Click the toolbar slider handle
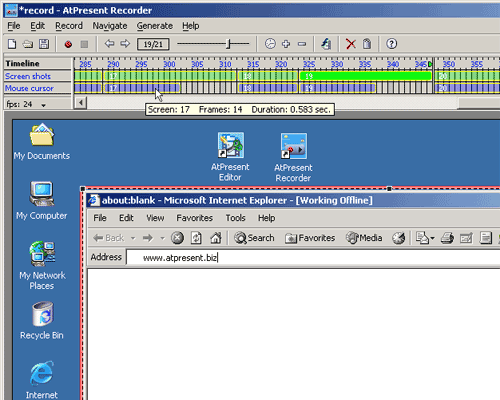Screen dimensions: 500x400 coord(229,44)
